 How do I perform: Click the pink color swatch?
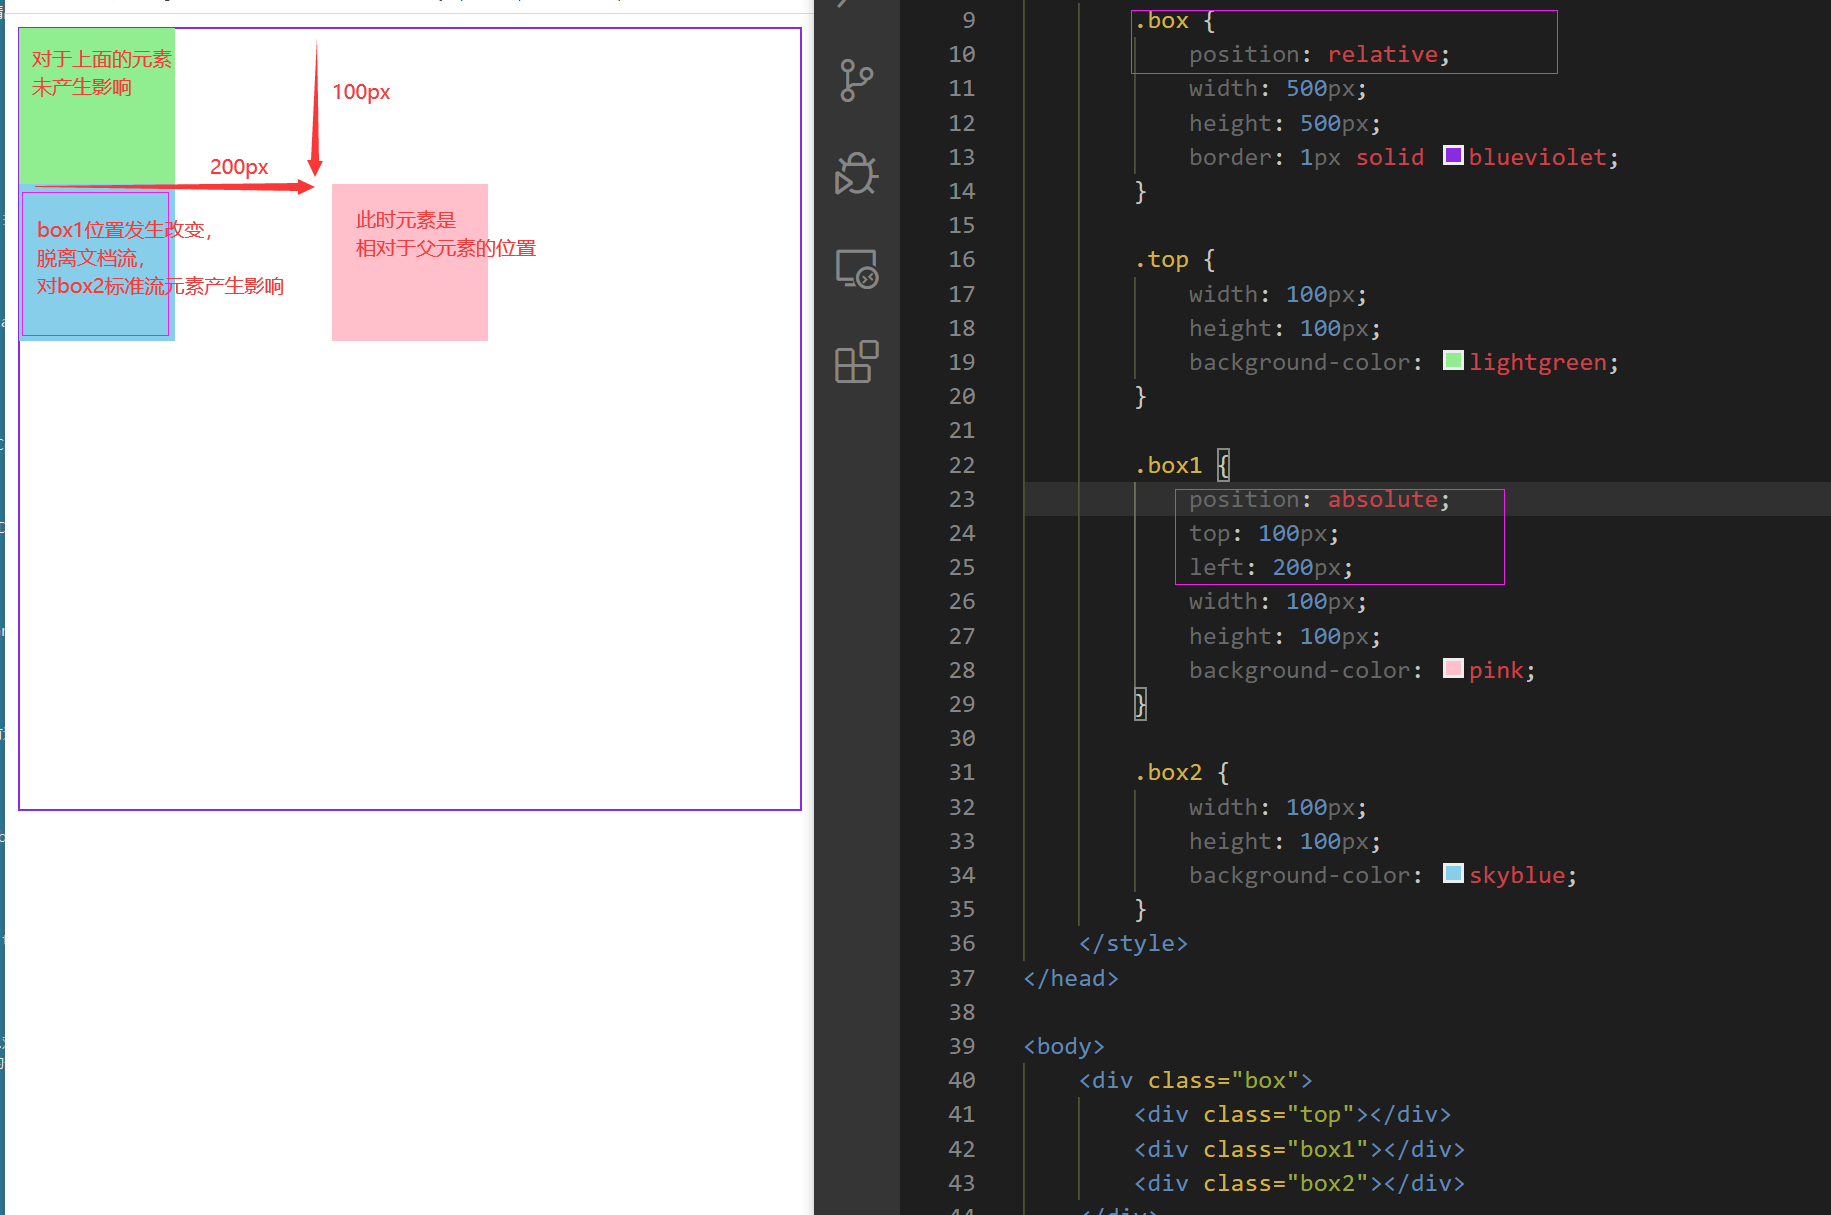(1454, 669)
